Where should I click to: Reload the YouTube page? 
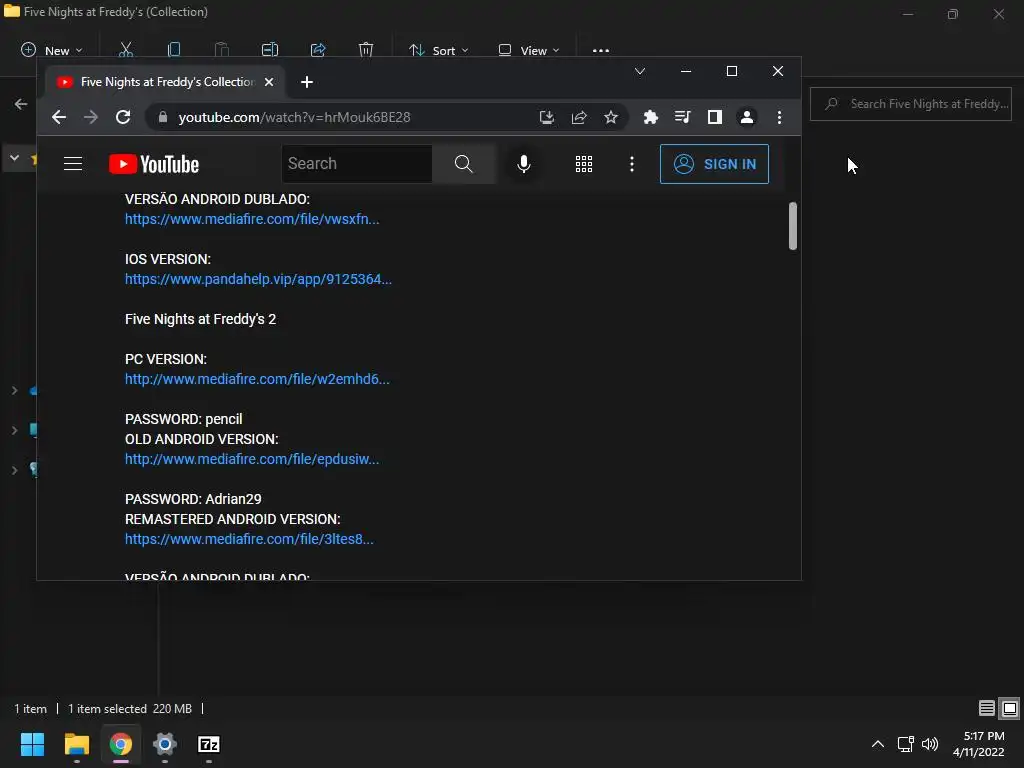pos(123,117)
